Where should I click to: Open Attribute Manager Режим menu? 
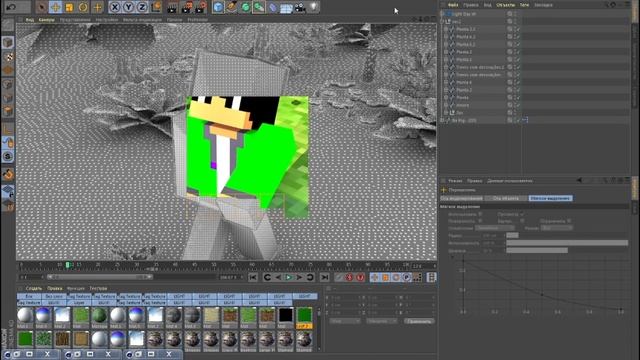455,180
